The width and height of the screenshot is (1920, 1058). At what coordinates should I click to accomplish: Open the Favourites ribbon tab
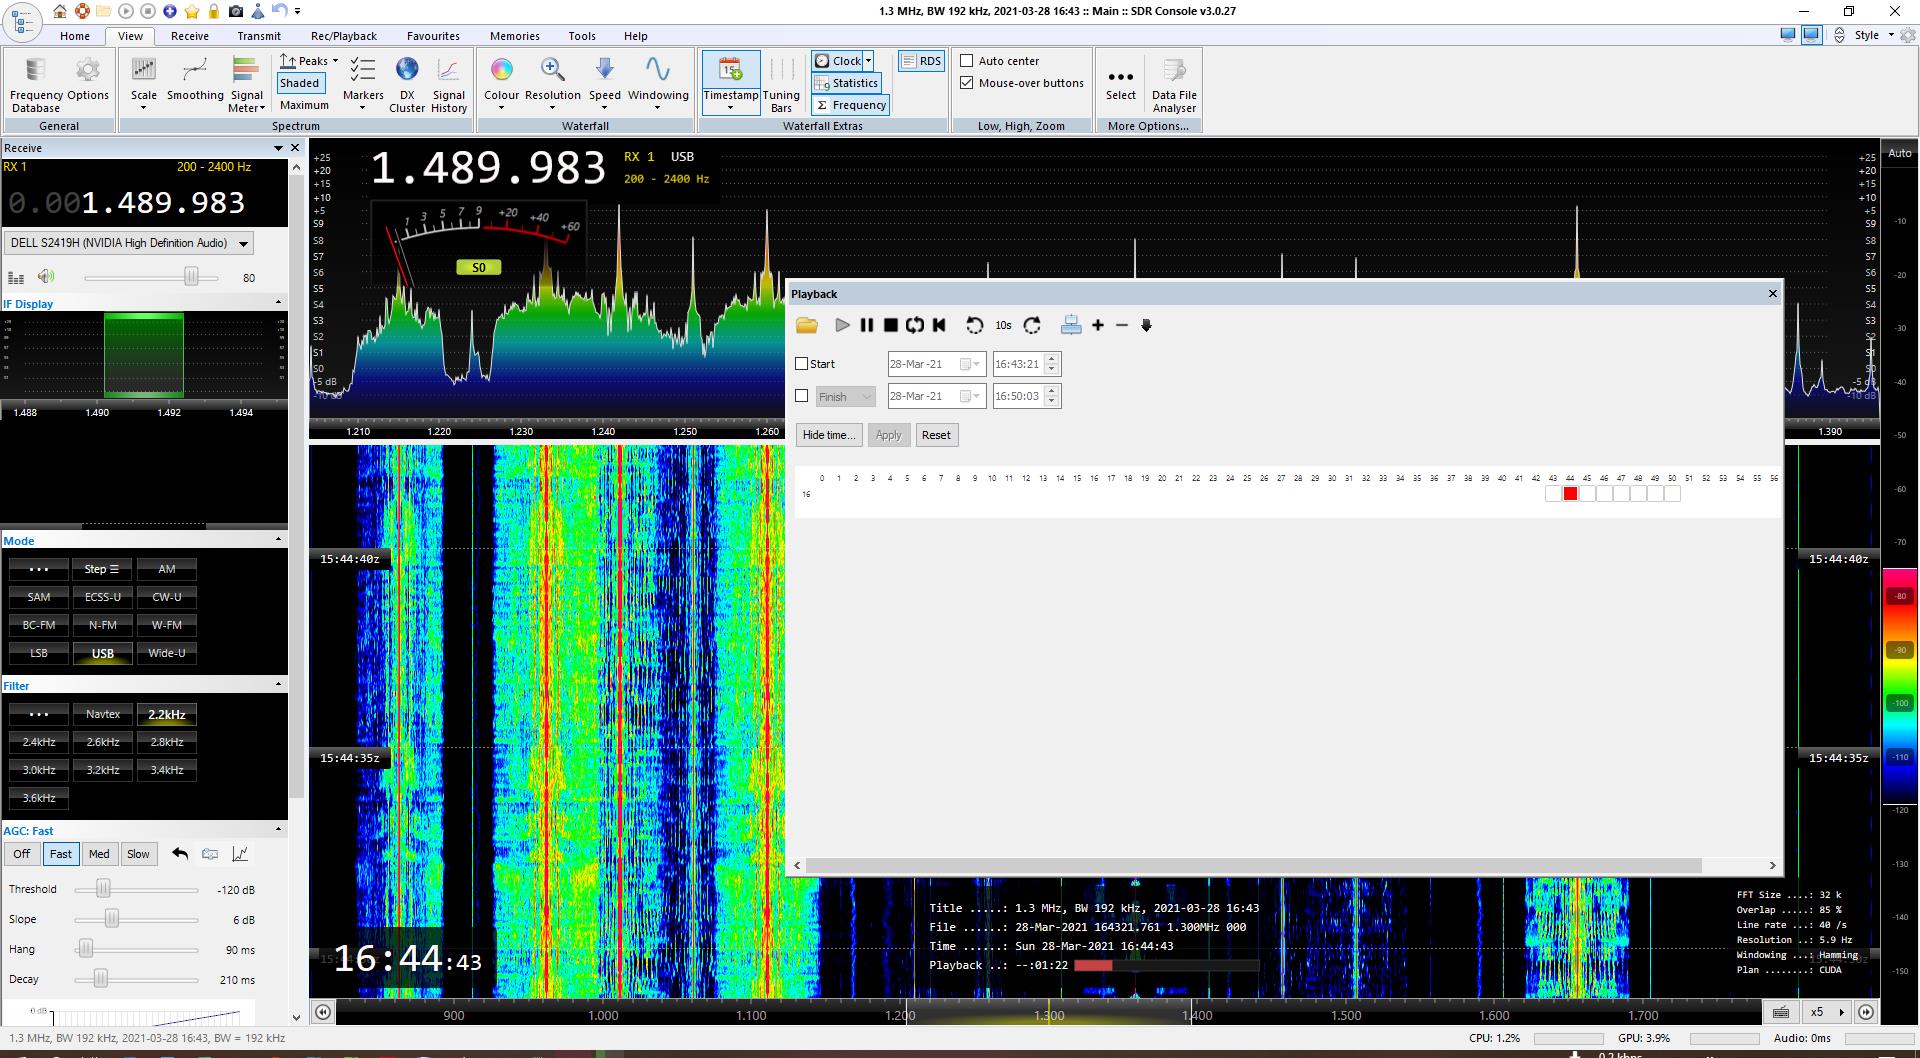[433, 36]
